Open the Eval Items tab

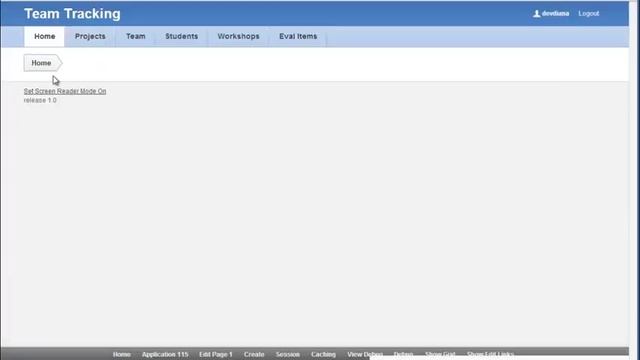click(298, 36)
